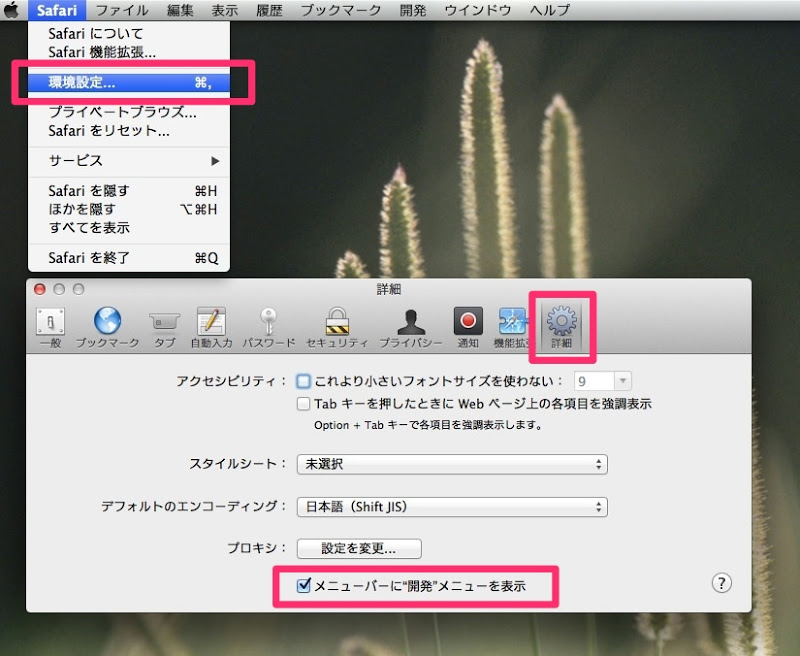Open the ファイル menu
This screenshot has width=800, height=656.
122,10
